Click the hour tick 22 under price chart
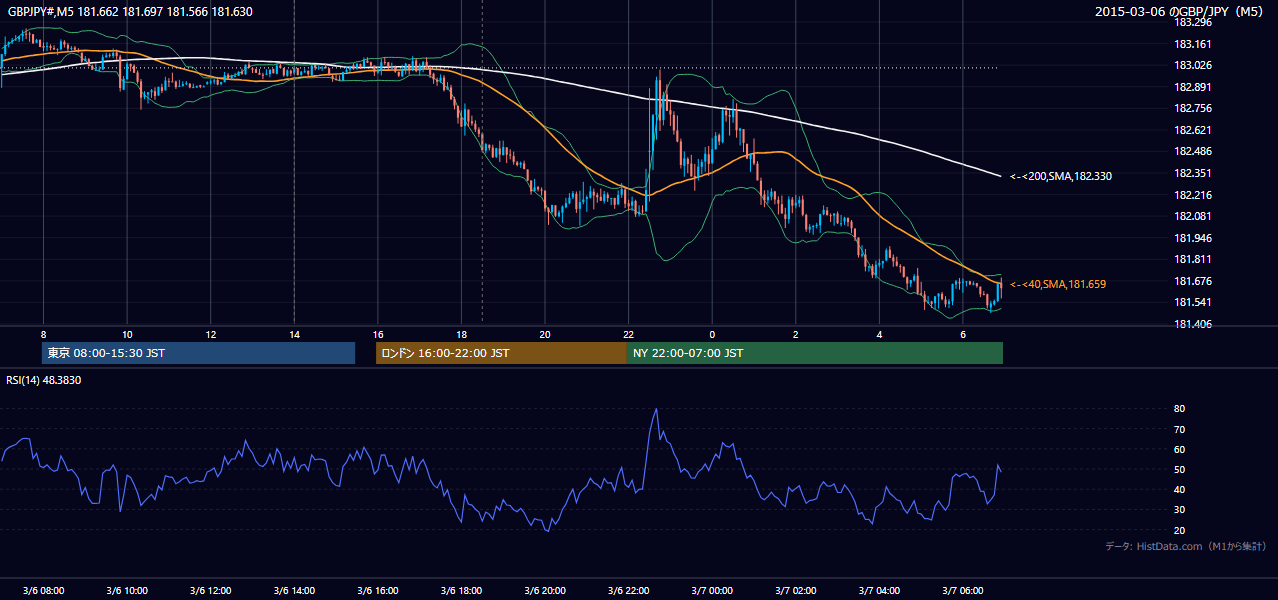Screen dimensions: 1278x600 628,333
